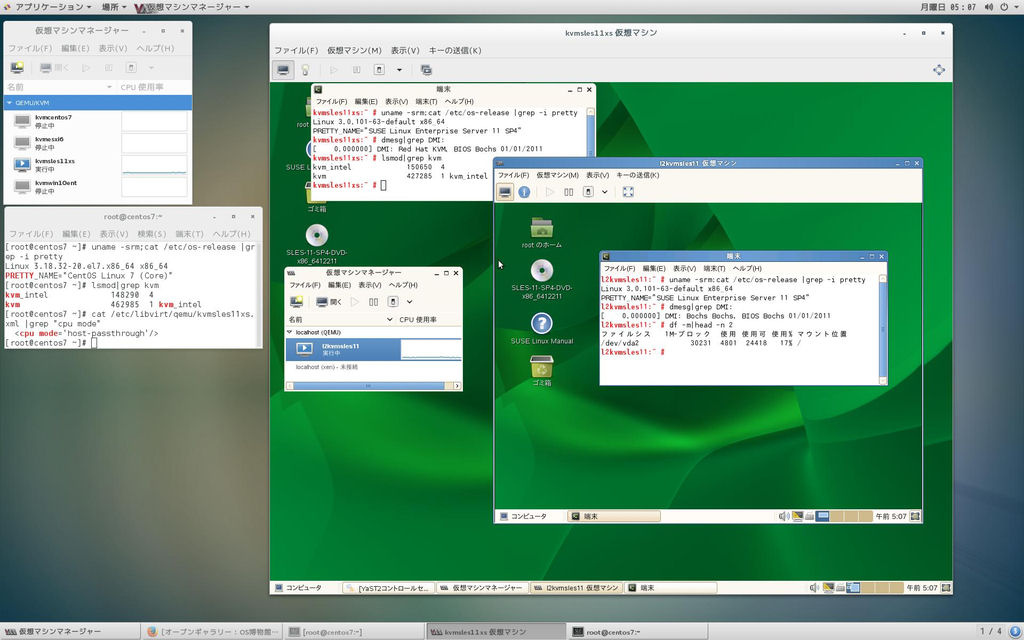
Task: Click 名前 column sort arrow in nested manager
Action: coord(390,319)
